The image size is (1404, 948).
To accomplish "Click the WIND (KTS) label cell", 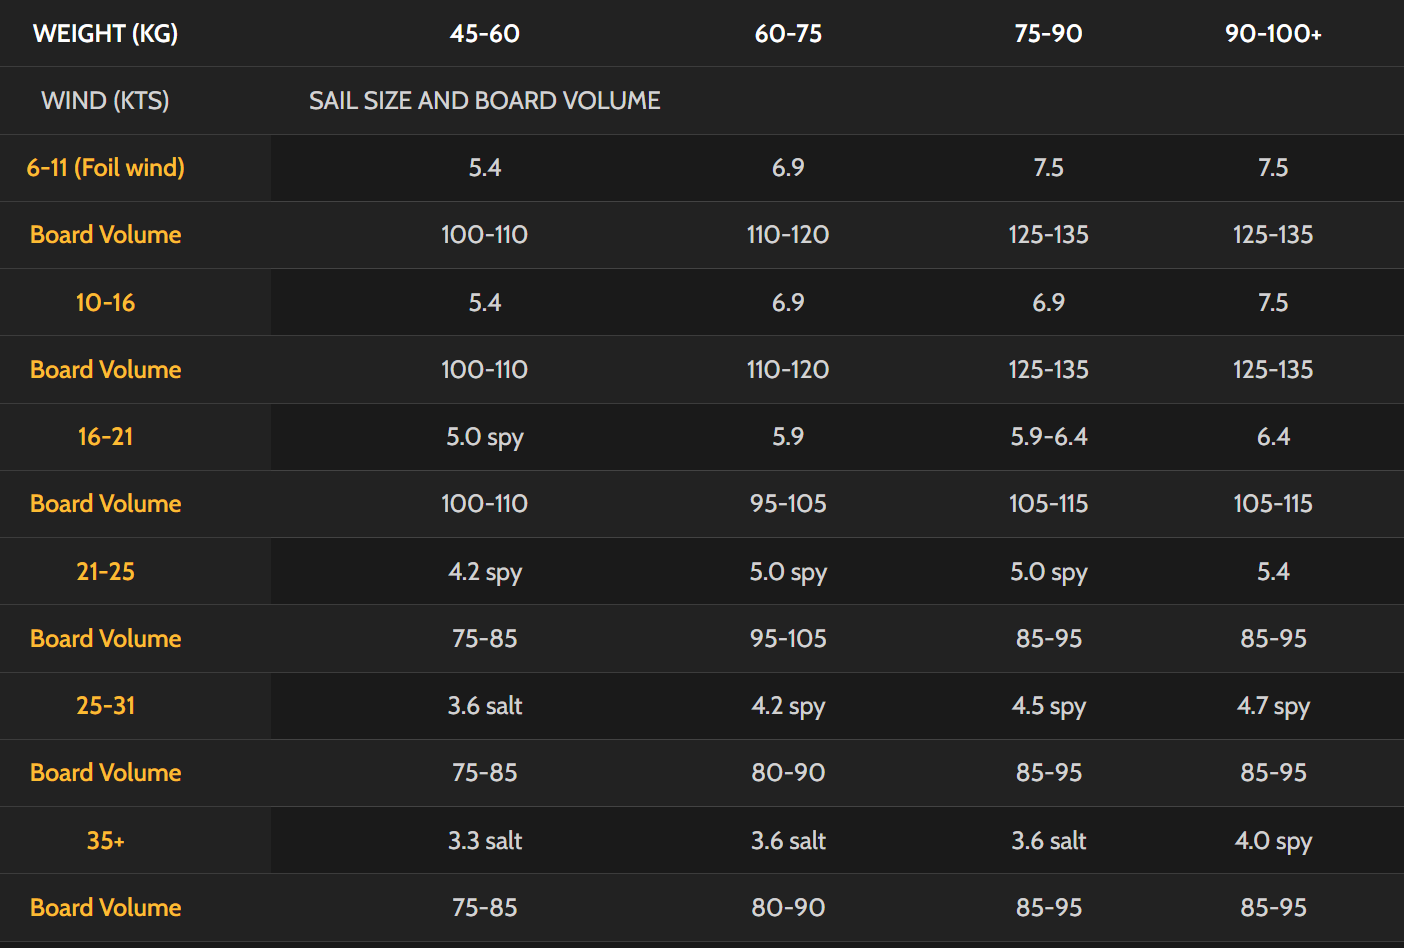I will 105,101.
